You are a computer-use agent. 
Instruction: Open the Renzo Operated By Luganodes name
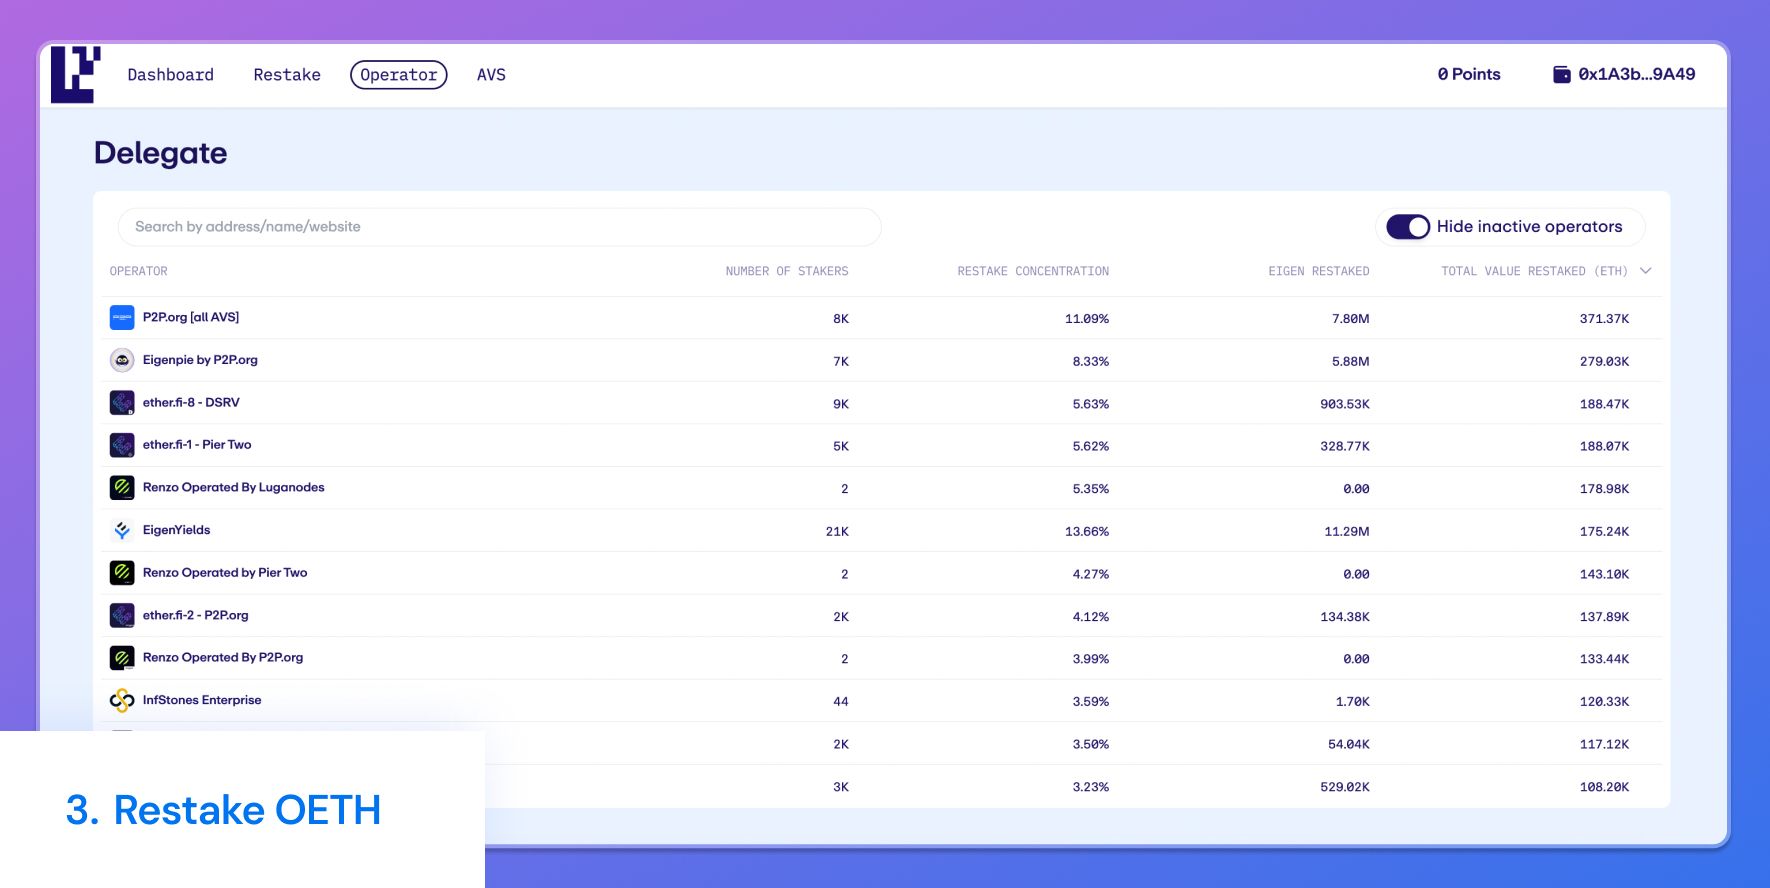tap(234, 487)
